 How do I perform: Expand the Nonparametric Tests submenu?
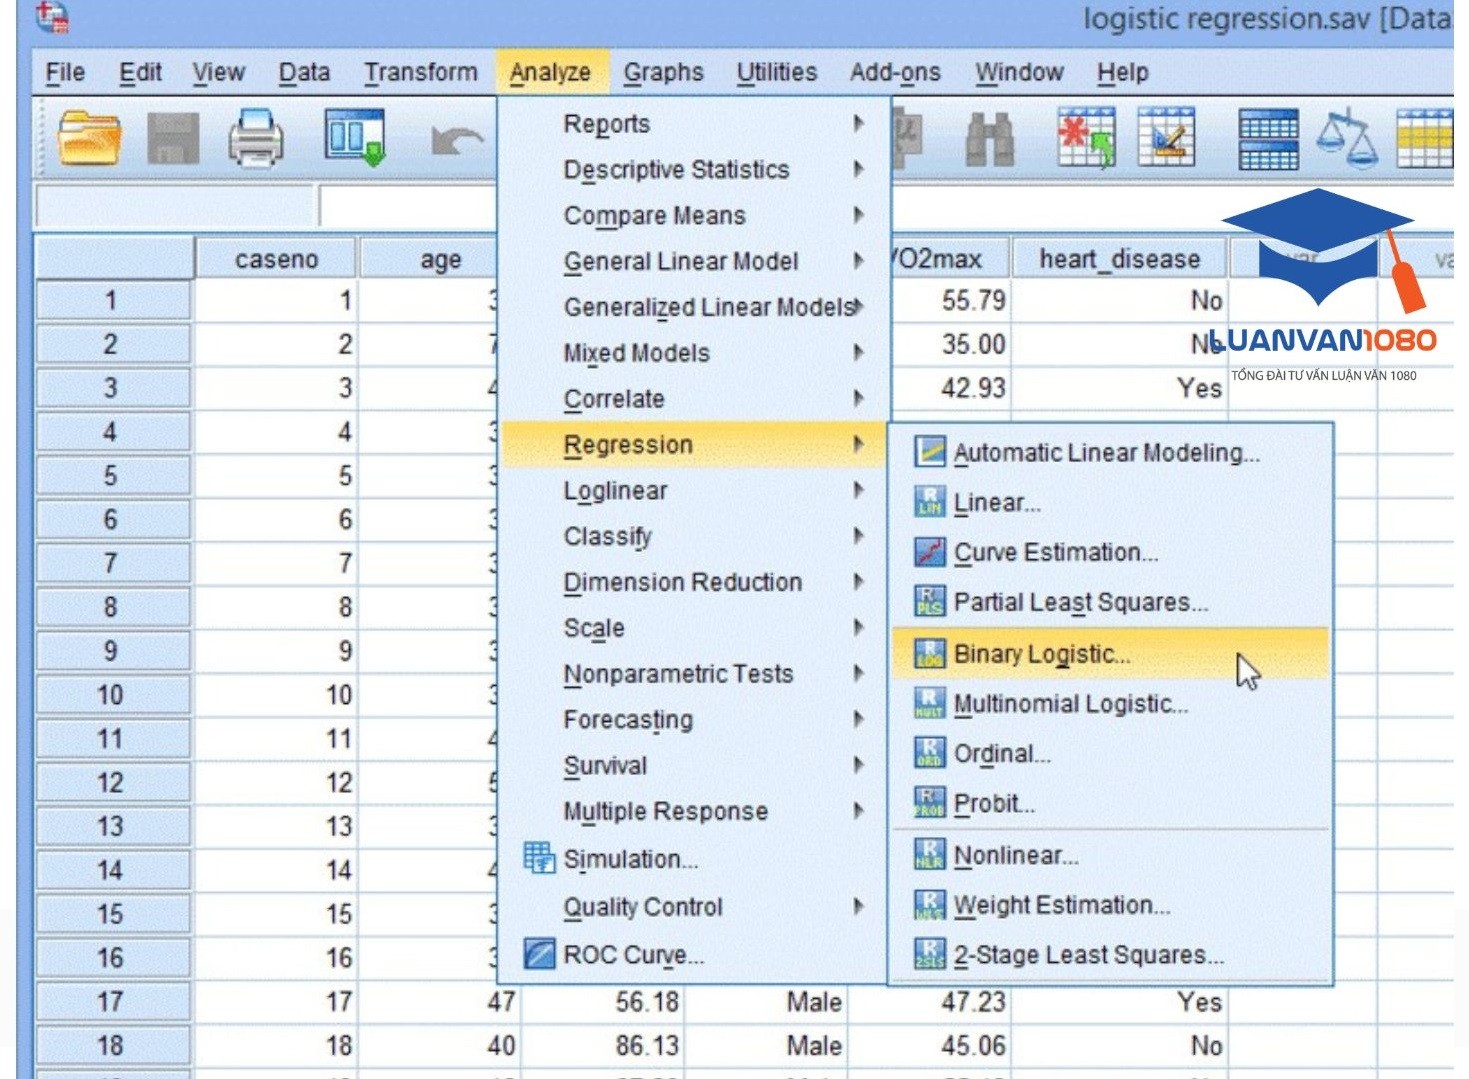point(678,674)
